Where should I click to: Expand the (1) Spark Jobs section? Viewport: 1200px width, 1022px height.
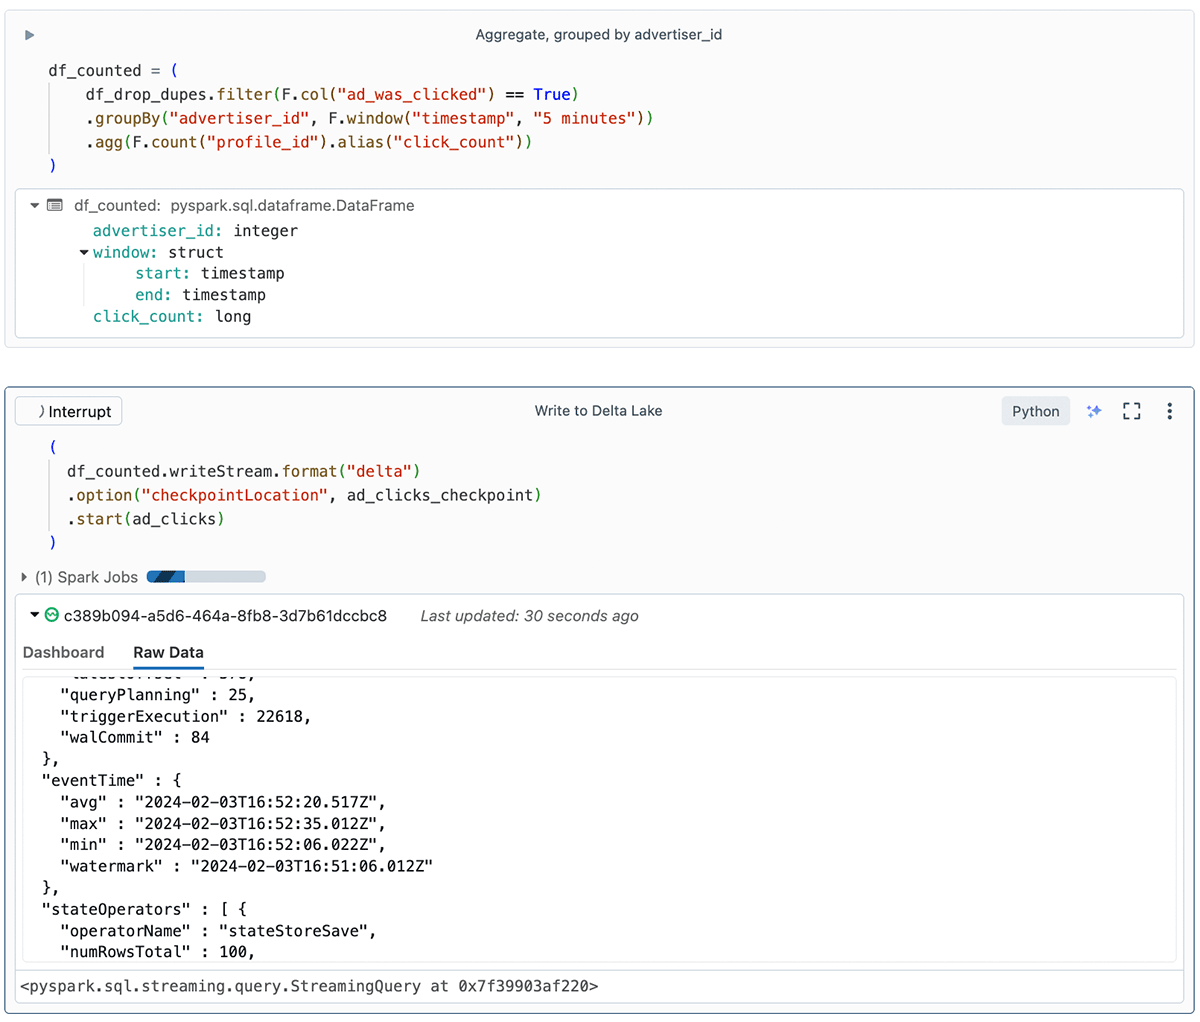[x=24, y=577]
